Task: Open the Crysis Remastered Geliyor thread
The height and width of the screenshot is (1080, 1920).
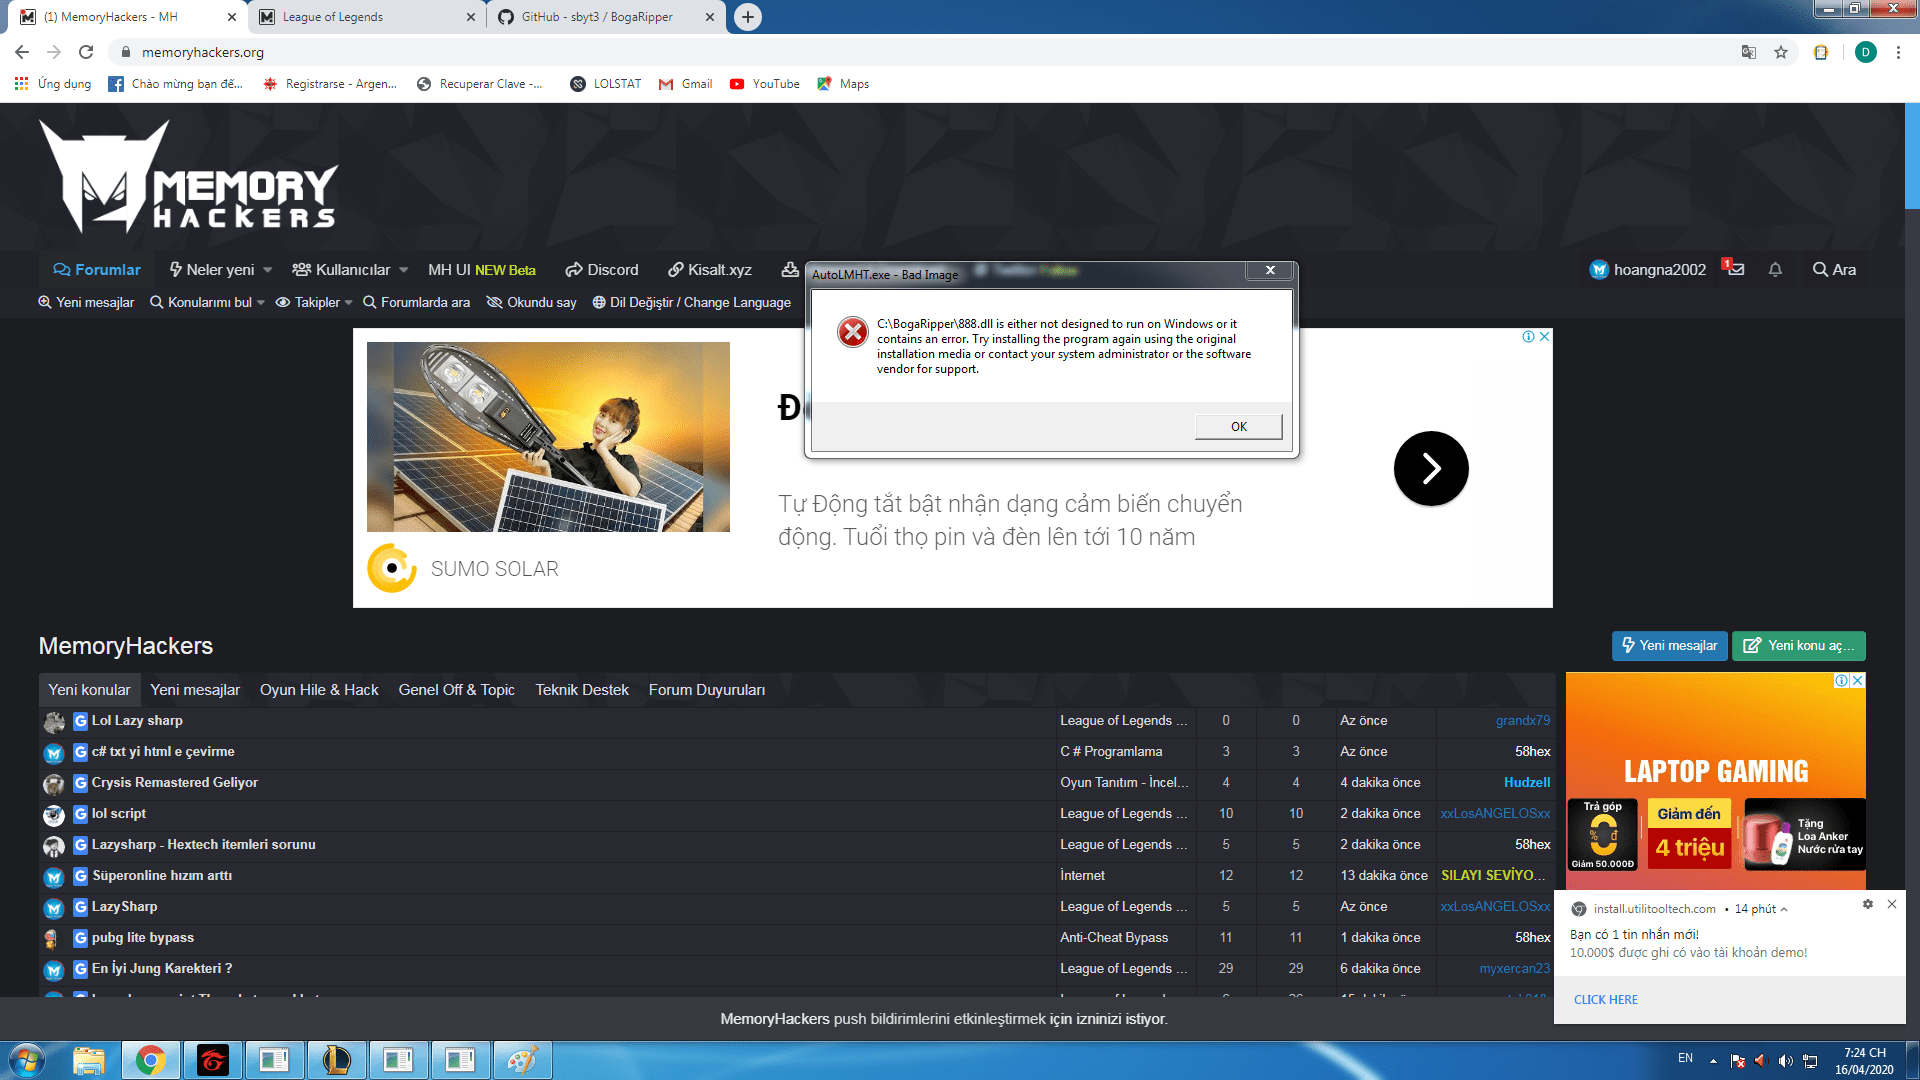Action: [175, 783]
